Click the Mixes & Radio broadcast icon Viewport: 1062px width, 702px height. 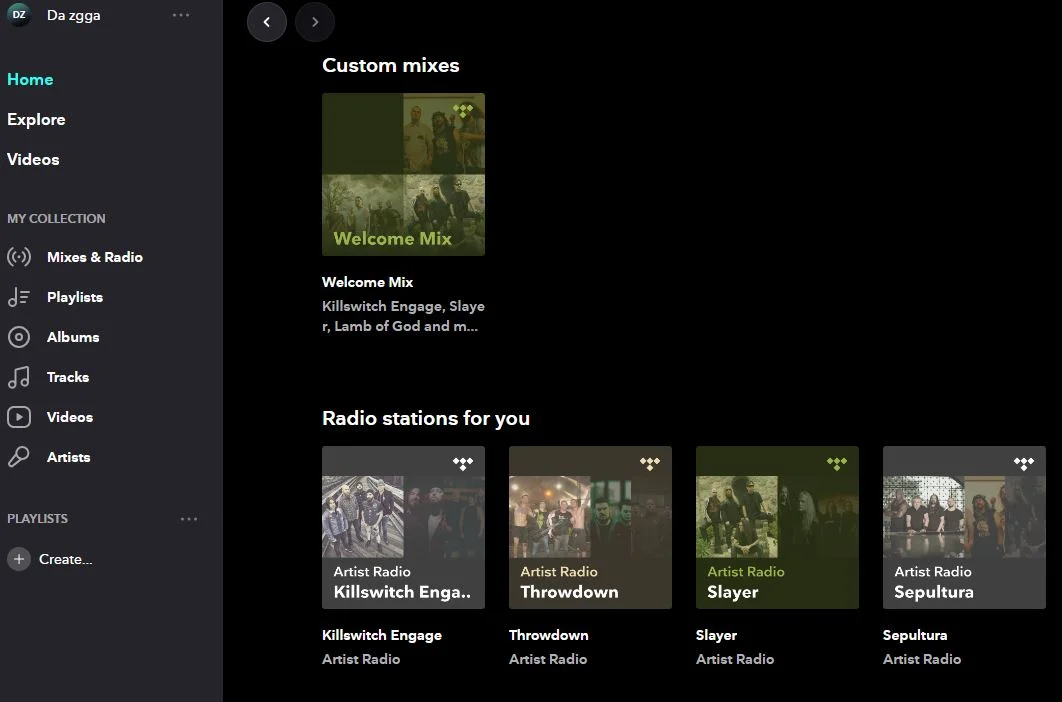point(19,257)
